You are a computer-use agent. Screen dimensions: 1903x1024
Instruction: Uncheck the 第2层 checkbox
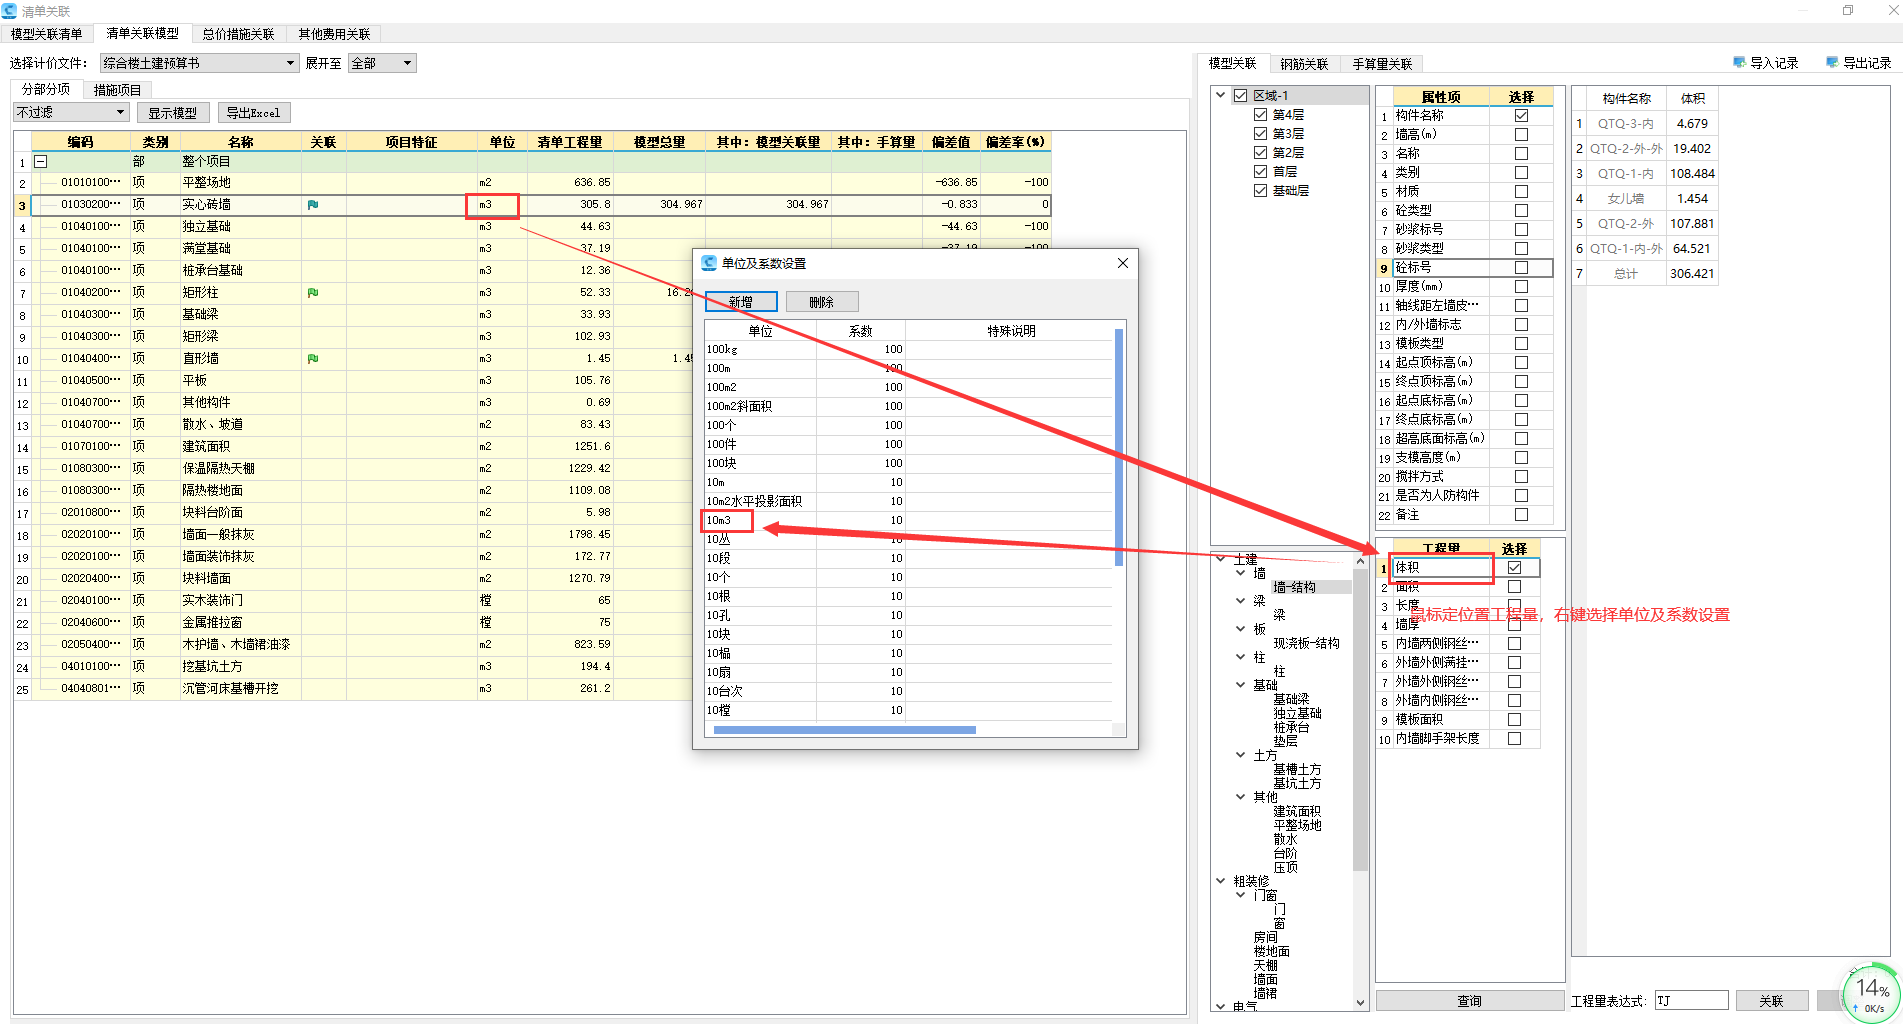pos(1260,153)
